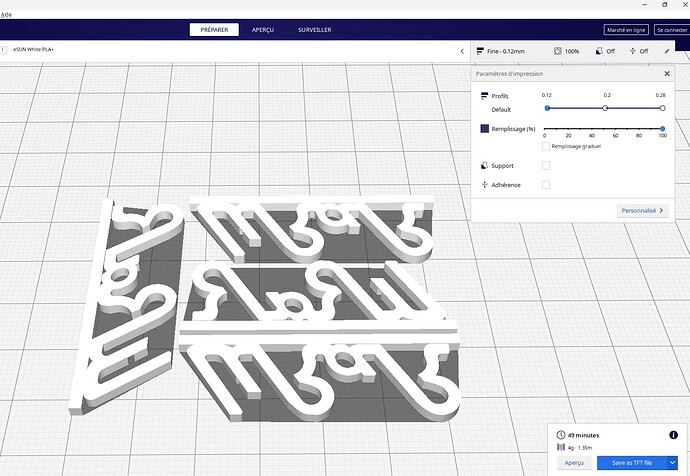Click the Aperçu button at the bottom
Image resolution: width=690 pixels, height=476 pixels.
click(x=574, y=463)
